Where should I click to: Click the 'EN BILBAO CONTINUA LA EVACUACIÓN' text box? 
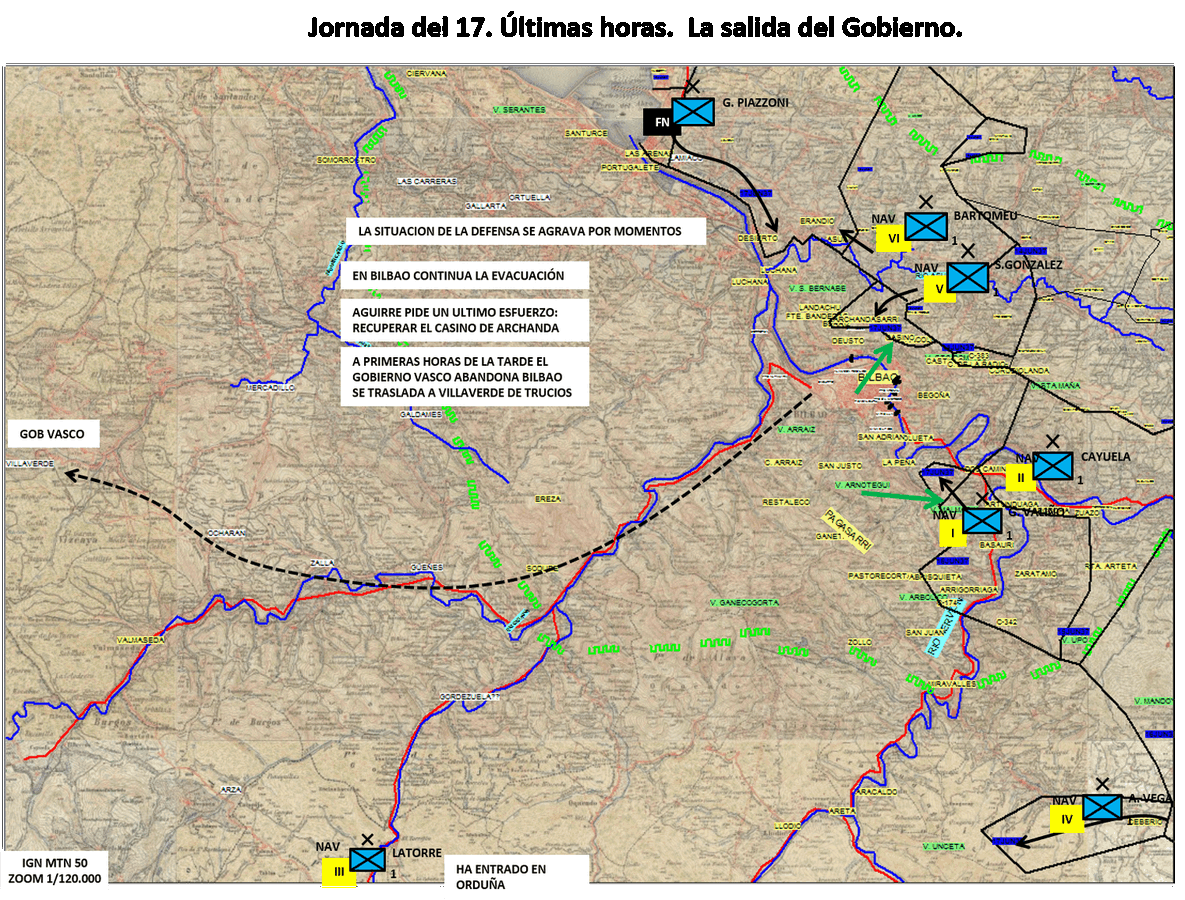[x=464, y=276]
